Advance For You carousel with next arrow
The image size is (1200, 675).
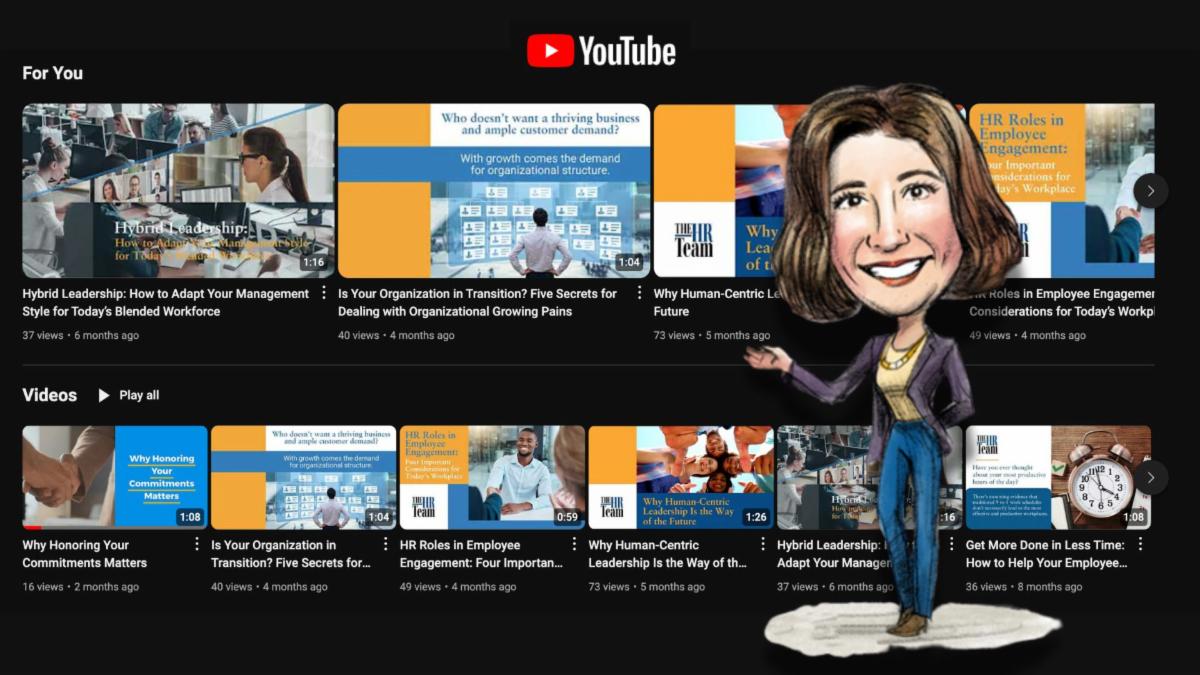click(1150, 190)
